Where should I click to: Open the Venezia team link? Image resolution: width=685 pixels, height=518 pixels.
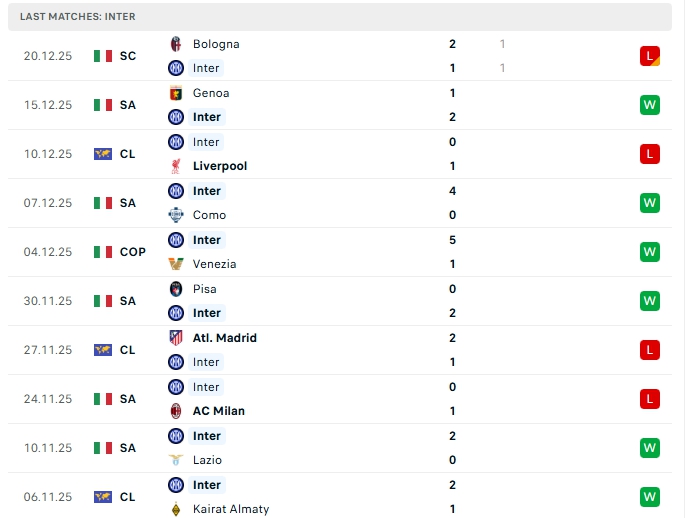coord(215,264)
